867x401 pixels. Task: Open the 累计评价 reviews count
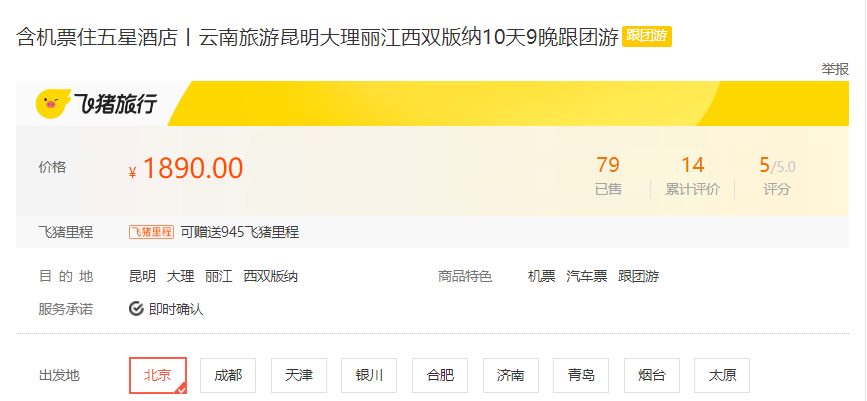point(692,176)
